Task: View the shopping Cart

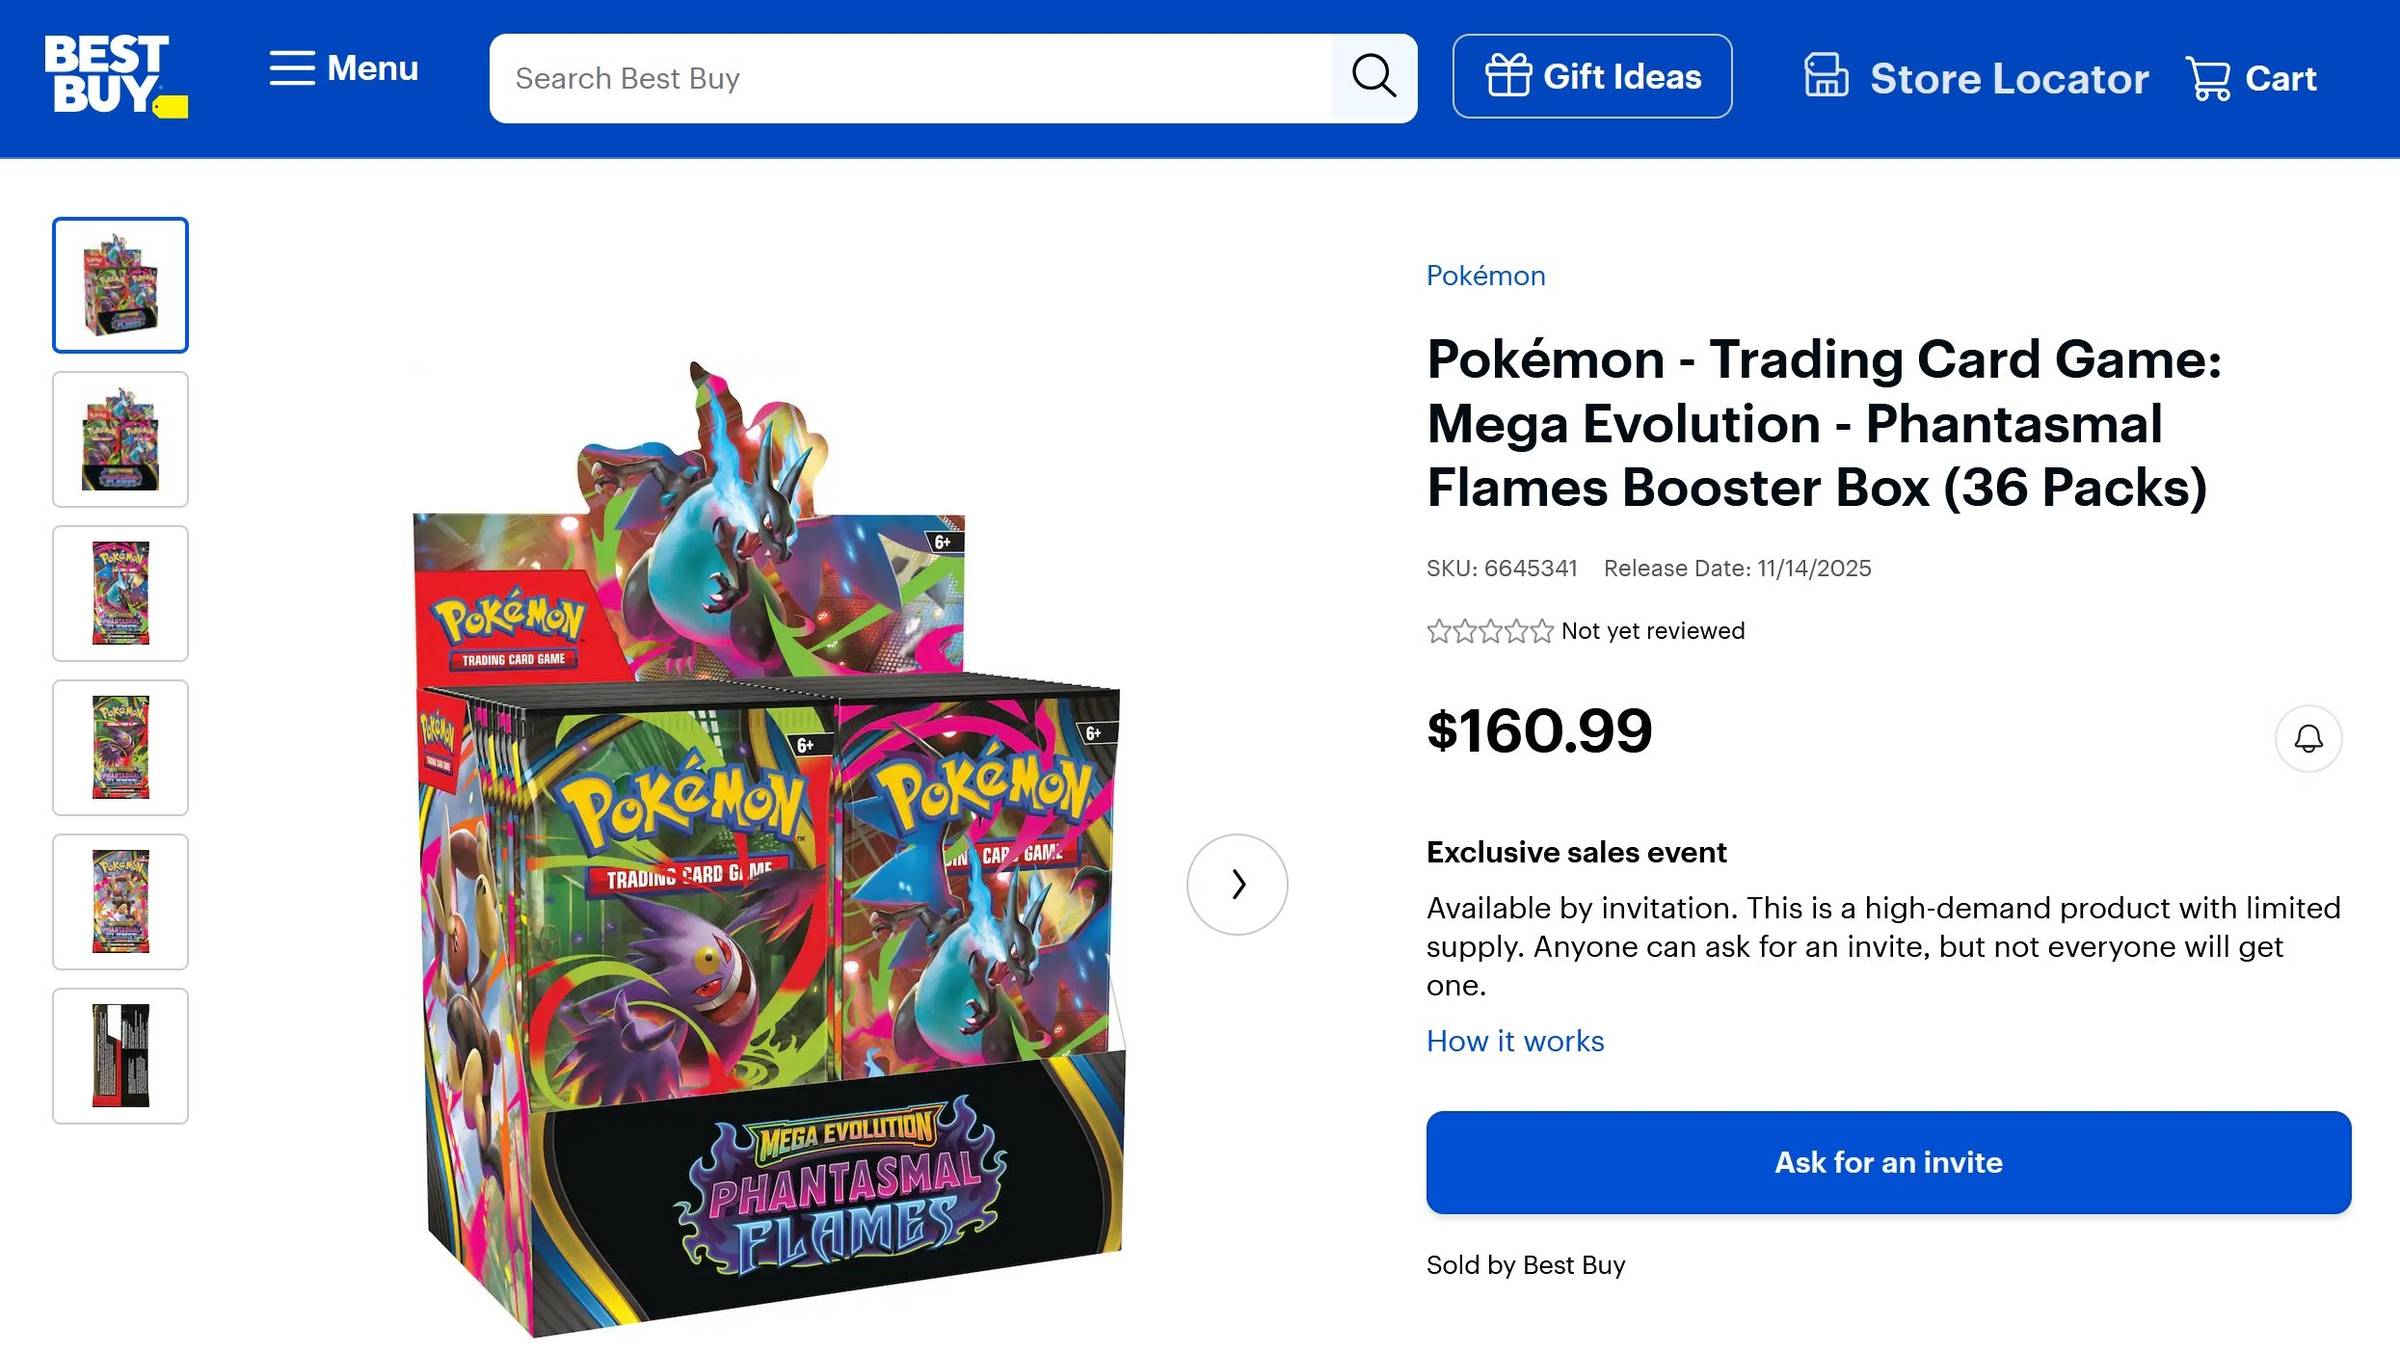Action: tap(2251, 78)
